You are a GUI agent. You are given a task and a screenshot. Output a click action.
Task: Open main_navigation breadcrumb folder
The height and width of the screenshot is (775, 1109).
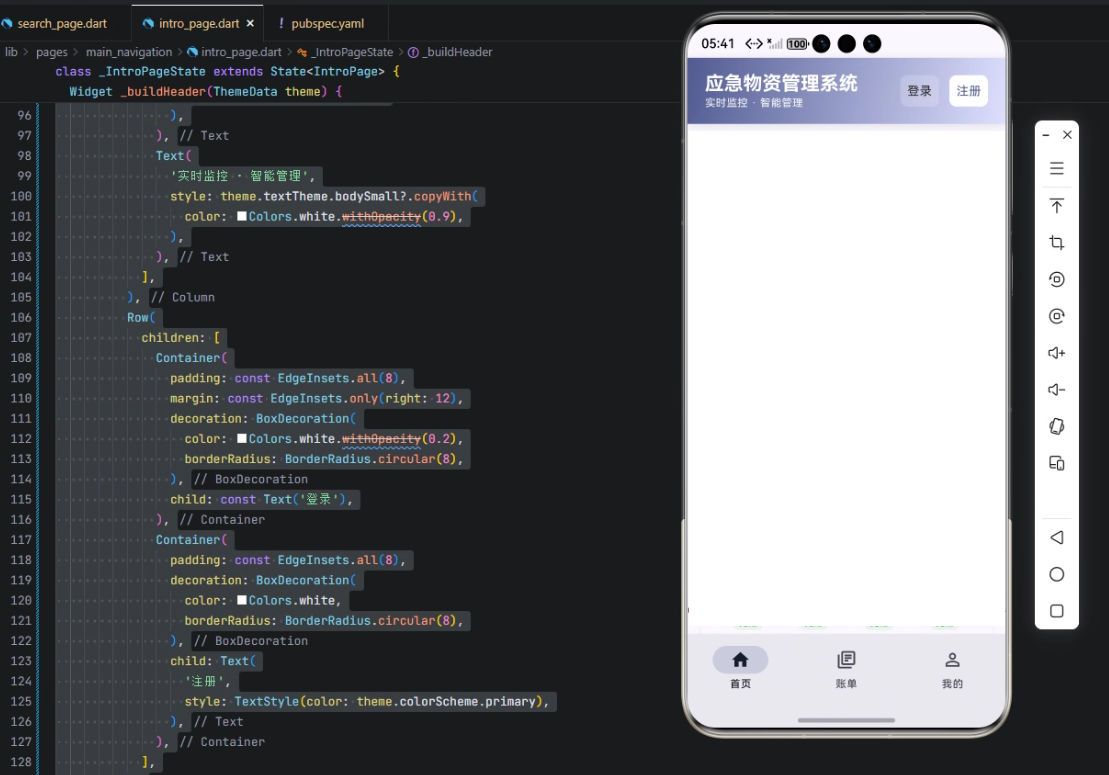coord(129,52)
